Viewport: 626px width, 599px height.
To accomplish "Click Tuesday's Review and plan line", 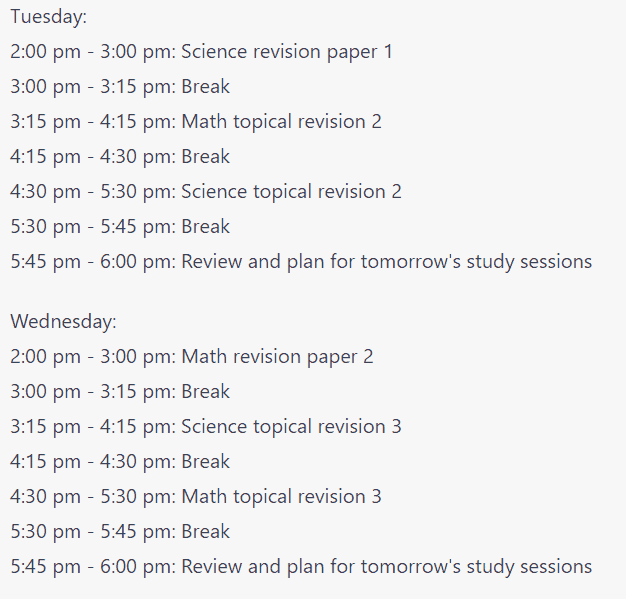I will pos(301,262).
